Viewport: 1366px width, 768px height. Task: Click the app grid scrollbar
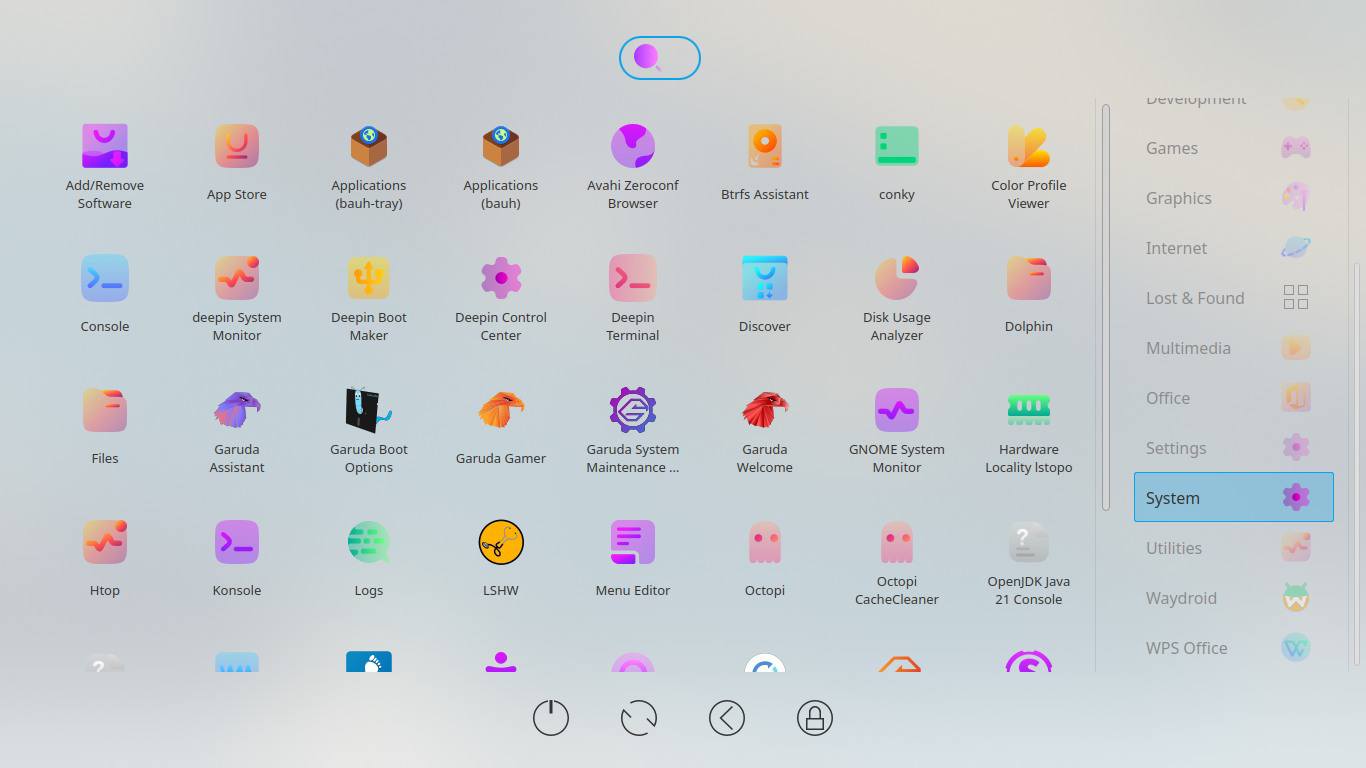tap(1106, 307)
